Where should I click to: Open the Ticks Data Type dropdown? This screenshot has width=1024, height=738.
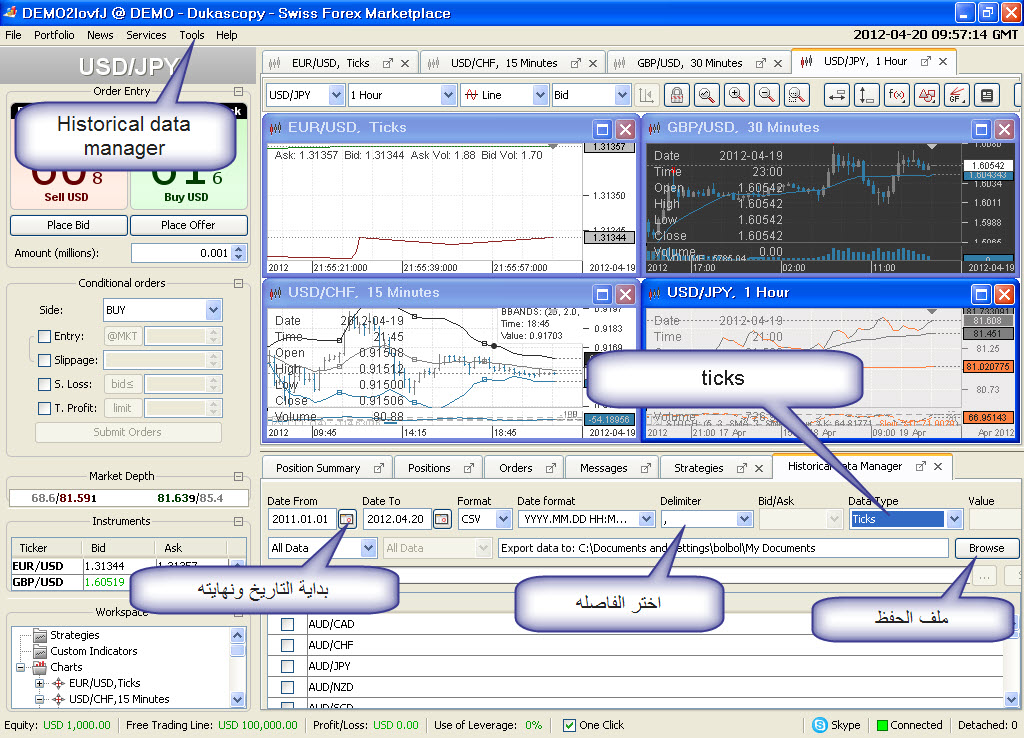955,519
